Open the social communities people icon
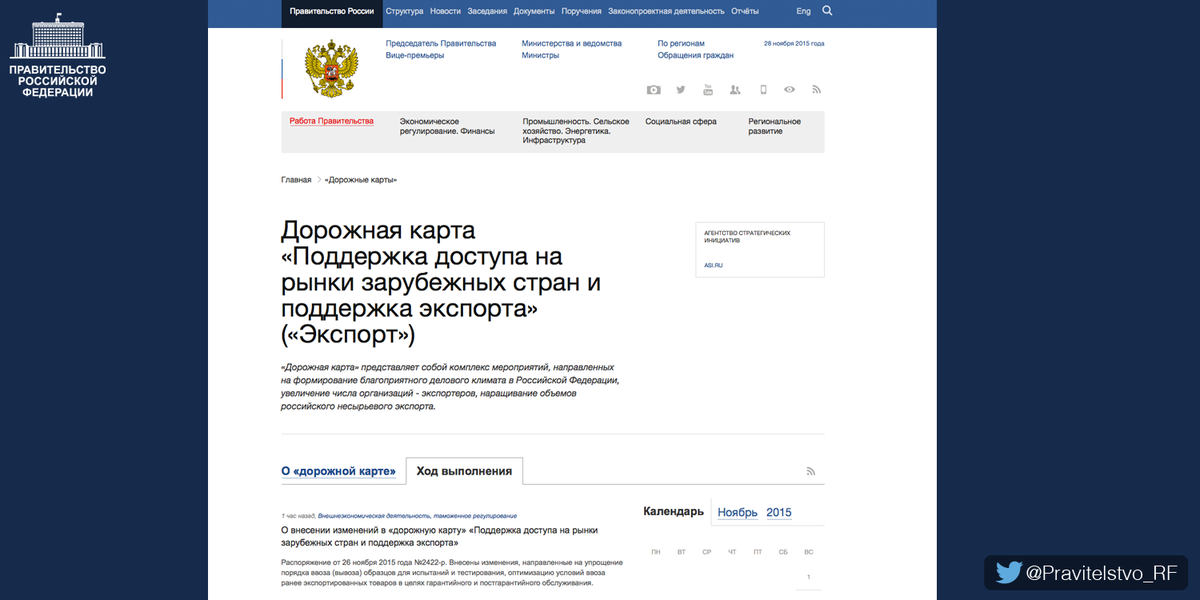This screenshot has height=600, width=1200. [735, 90]
